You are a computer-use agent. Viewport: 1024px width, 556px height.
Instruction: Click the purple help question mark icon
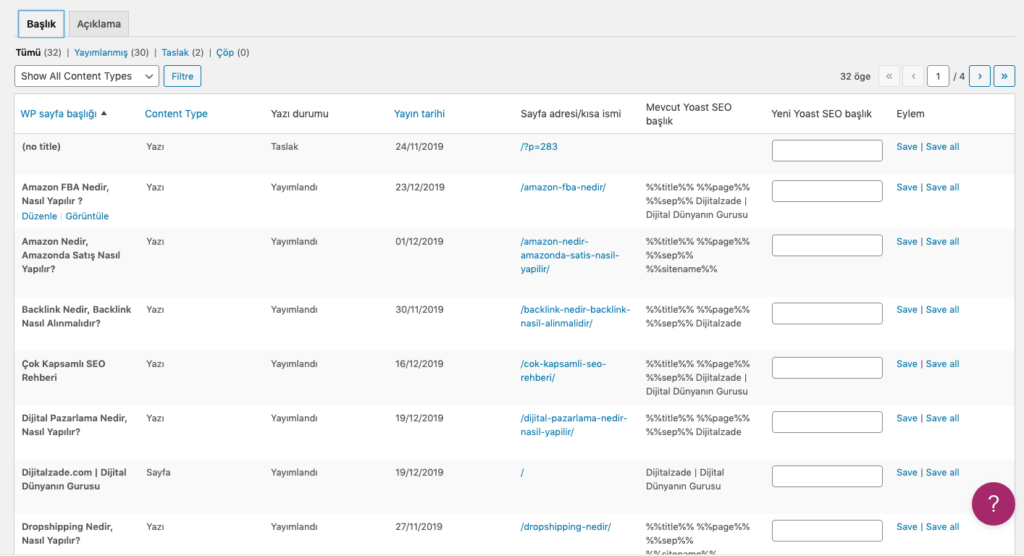tap(993, 502)
